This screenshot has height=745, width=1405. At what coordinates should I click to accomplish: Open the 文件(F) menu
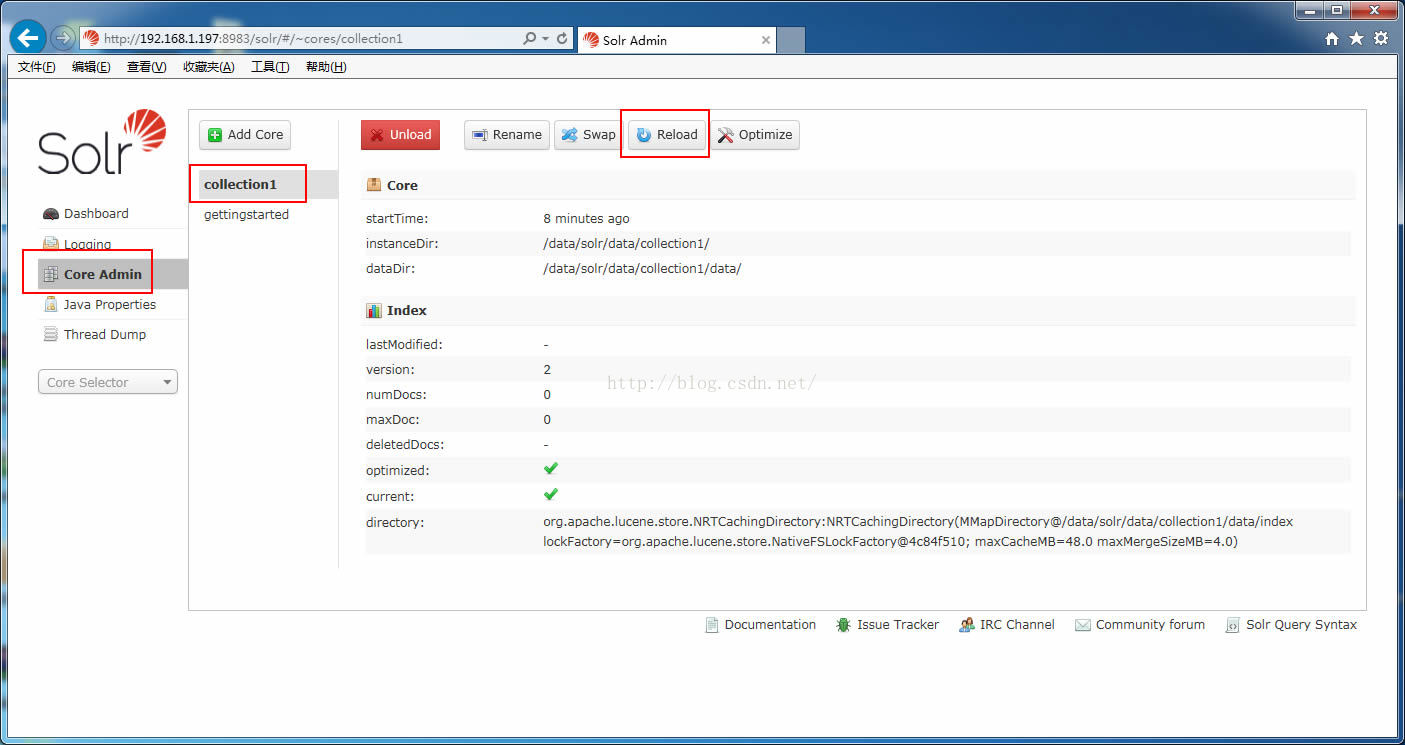[x=37, y=67]
